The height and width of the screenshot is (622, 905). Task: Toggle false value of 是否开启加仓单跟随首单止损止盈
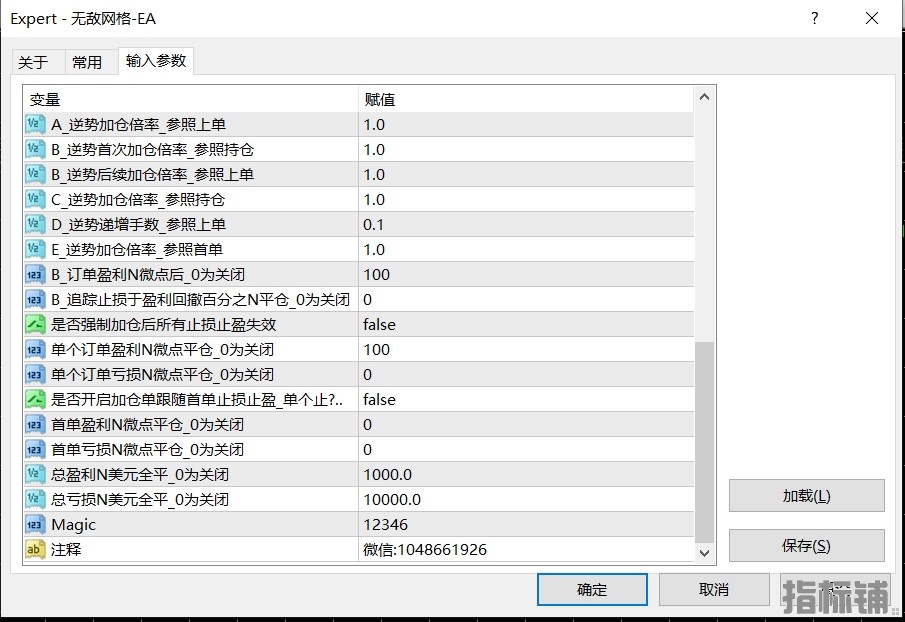point(379,400)
